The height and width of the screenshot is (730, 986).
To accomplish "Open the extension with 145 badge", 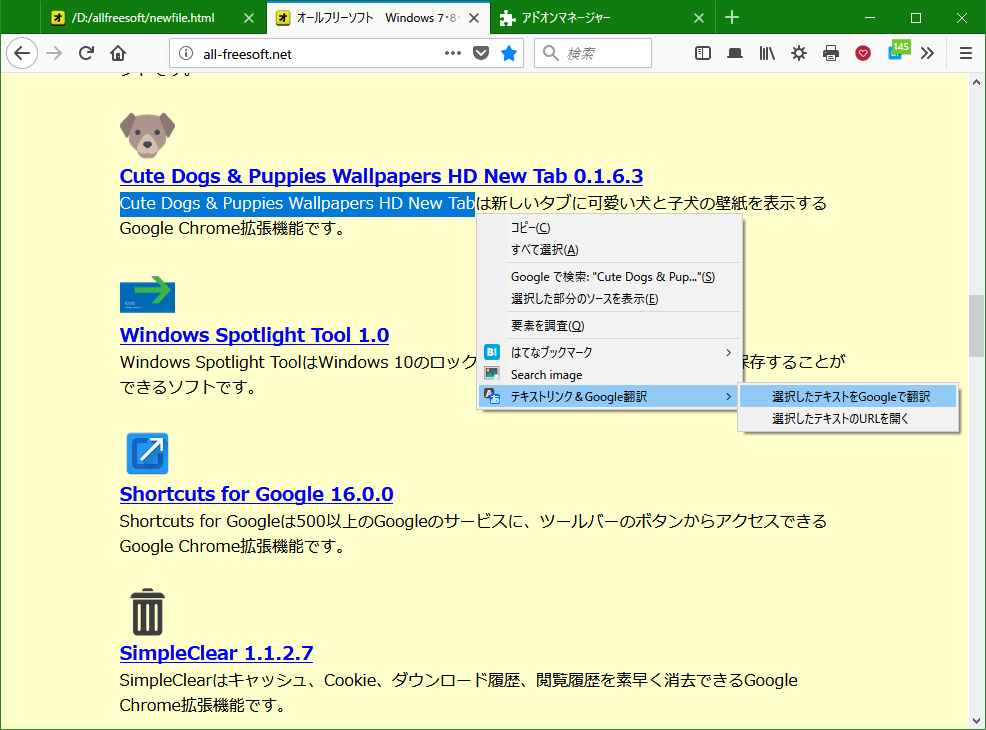I will click(898, 51).
